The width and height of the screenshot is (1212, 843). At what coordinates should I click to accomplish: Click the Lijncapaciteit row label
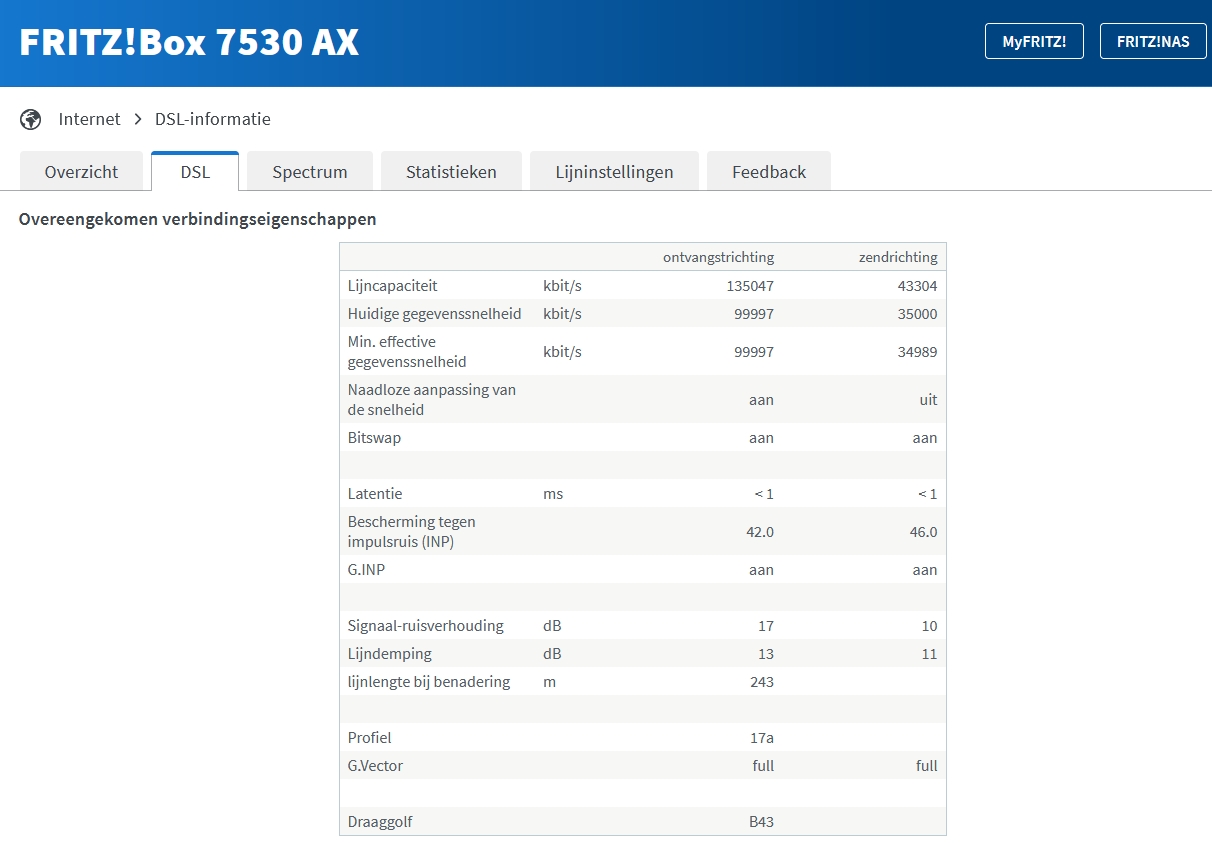392,286
